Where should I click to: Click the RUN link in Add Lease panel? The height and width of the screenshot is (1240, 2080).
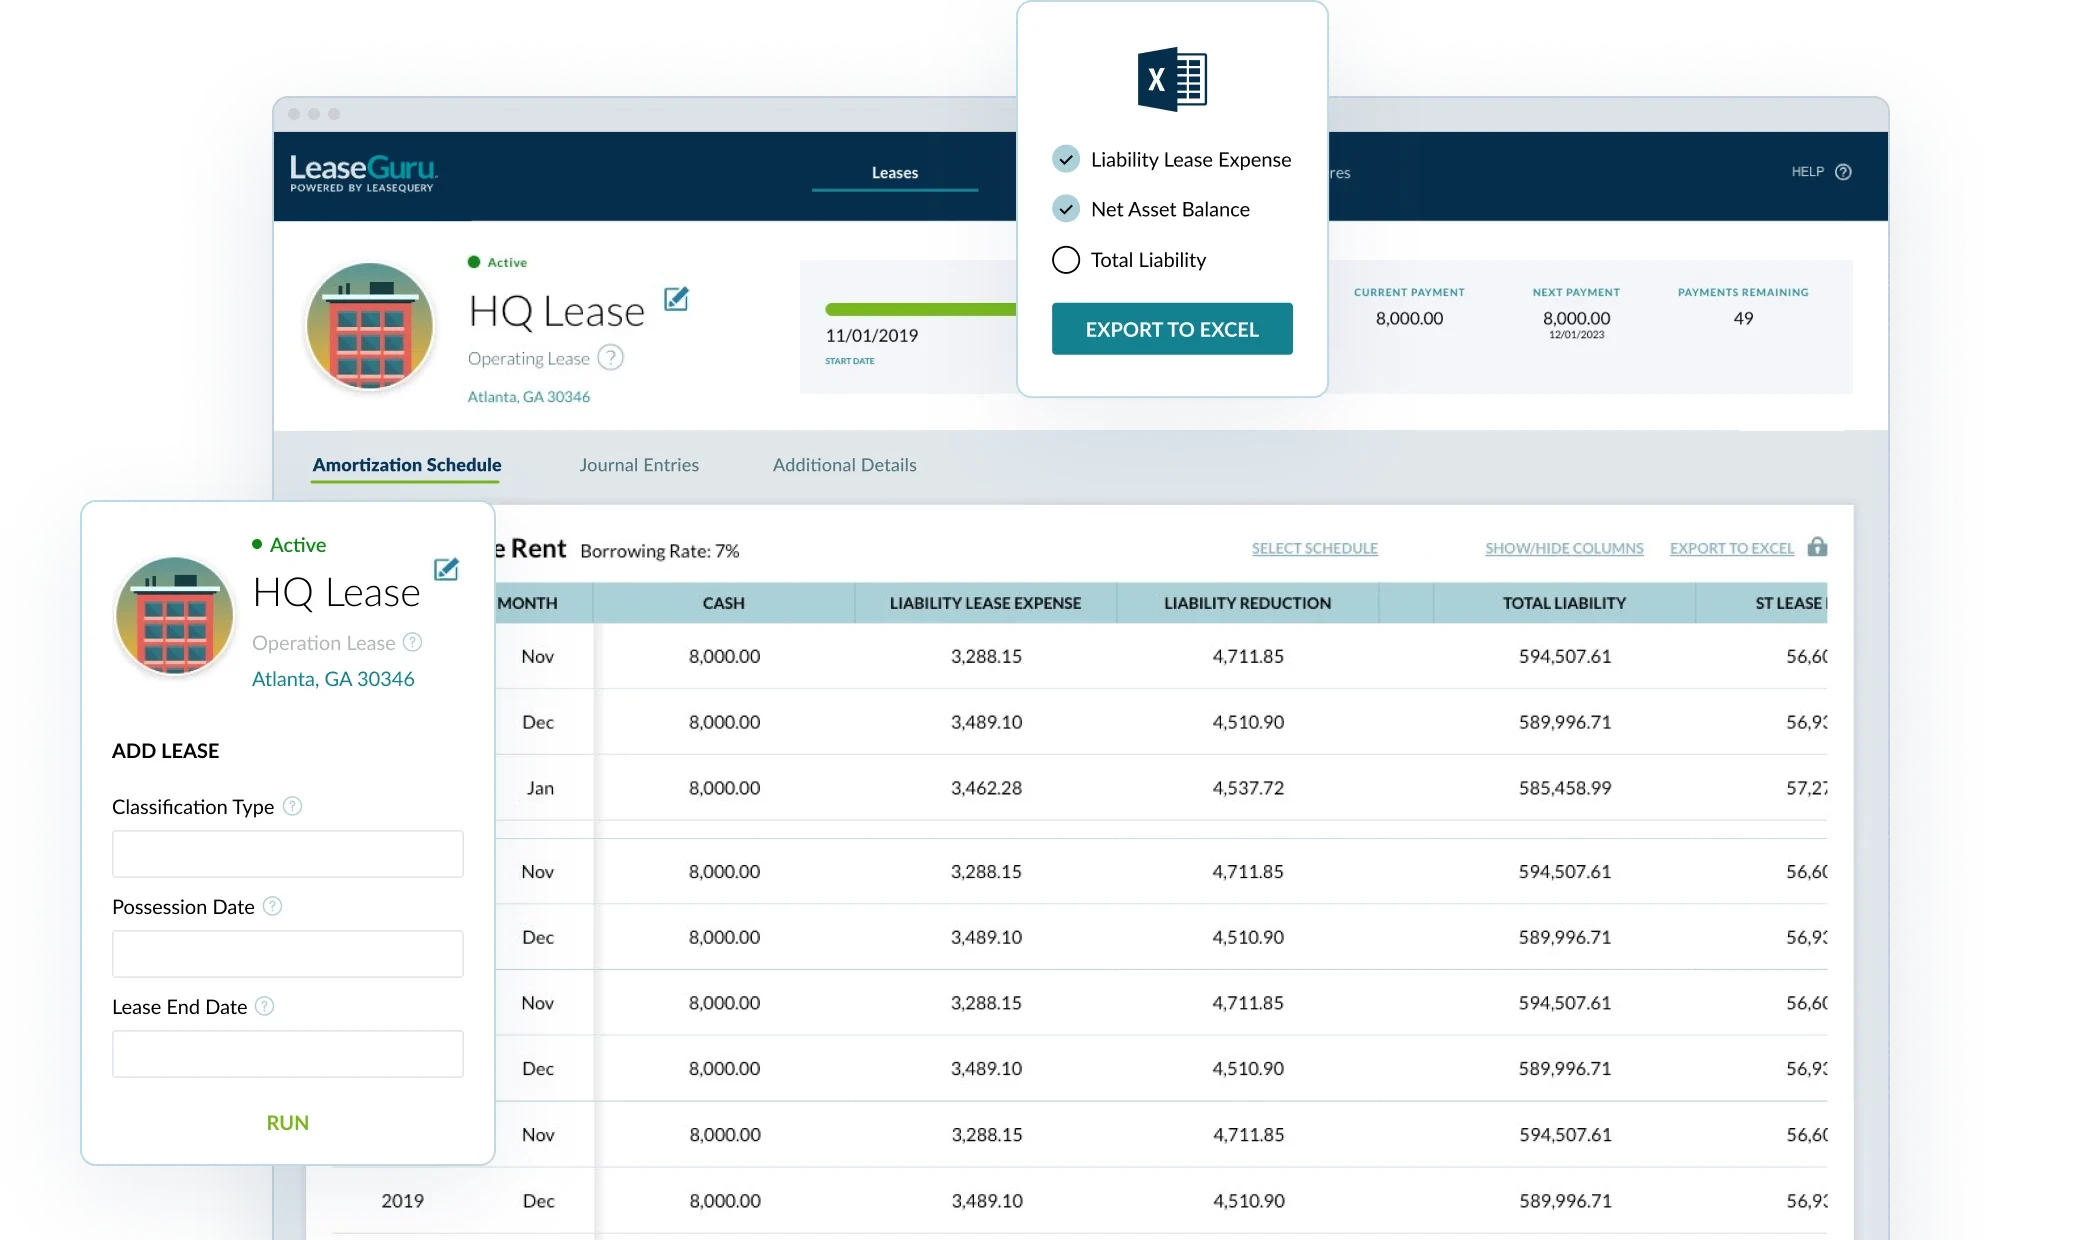(x=287, y=1122)
